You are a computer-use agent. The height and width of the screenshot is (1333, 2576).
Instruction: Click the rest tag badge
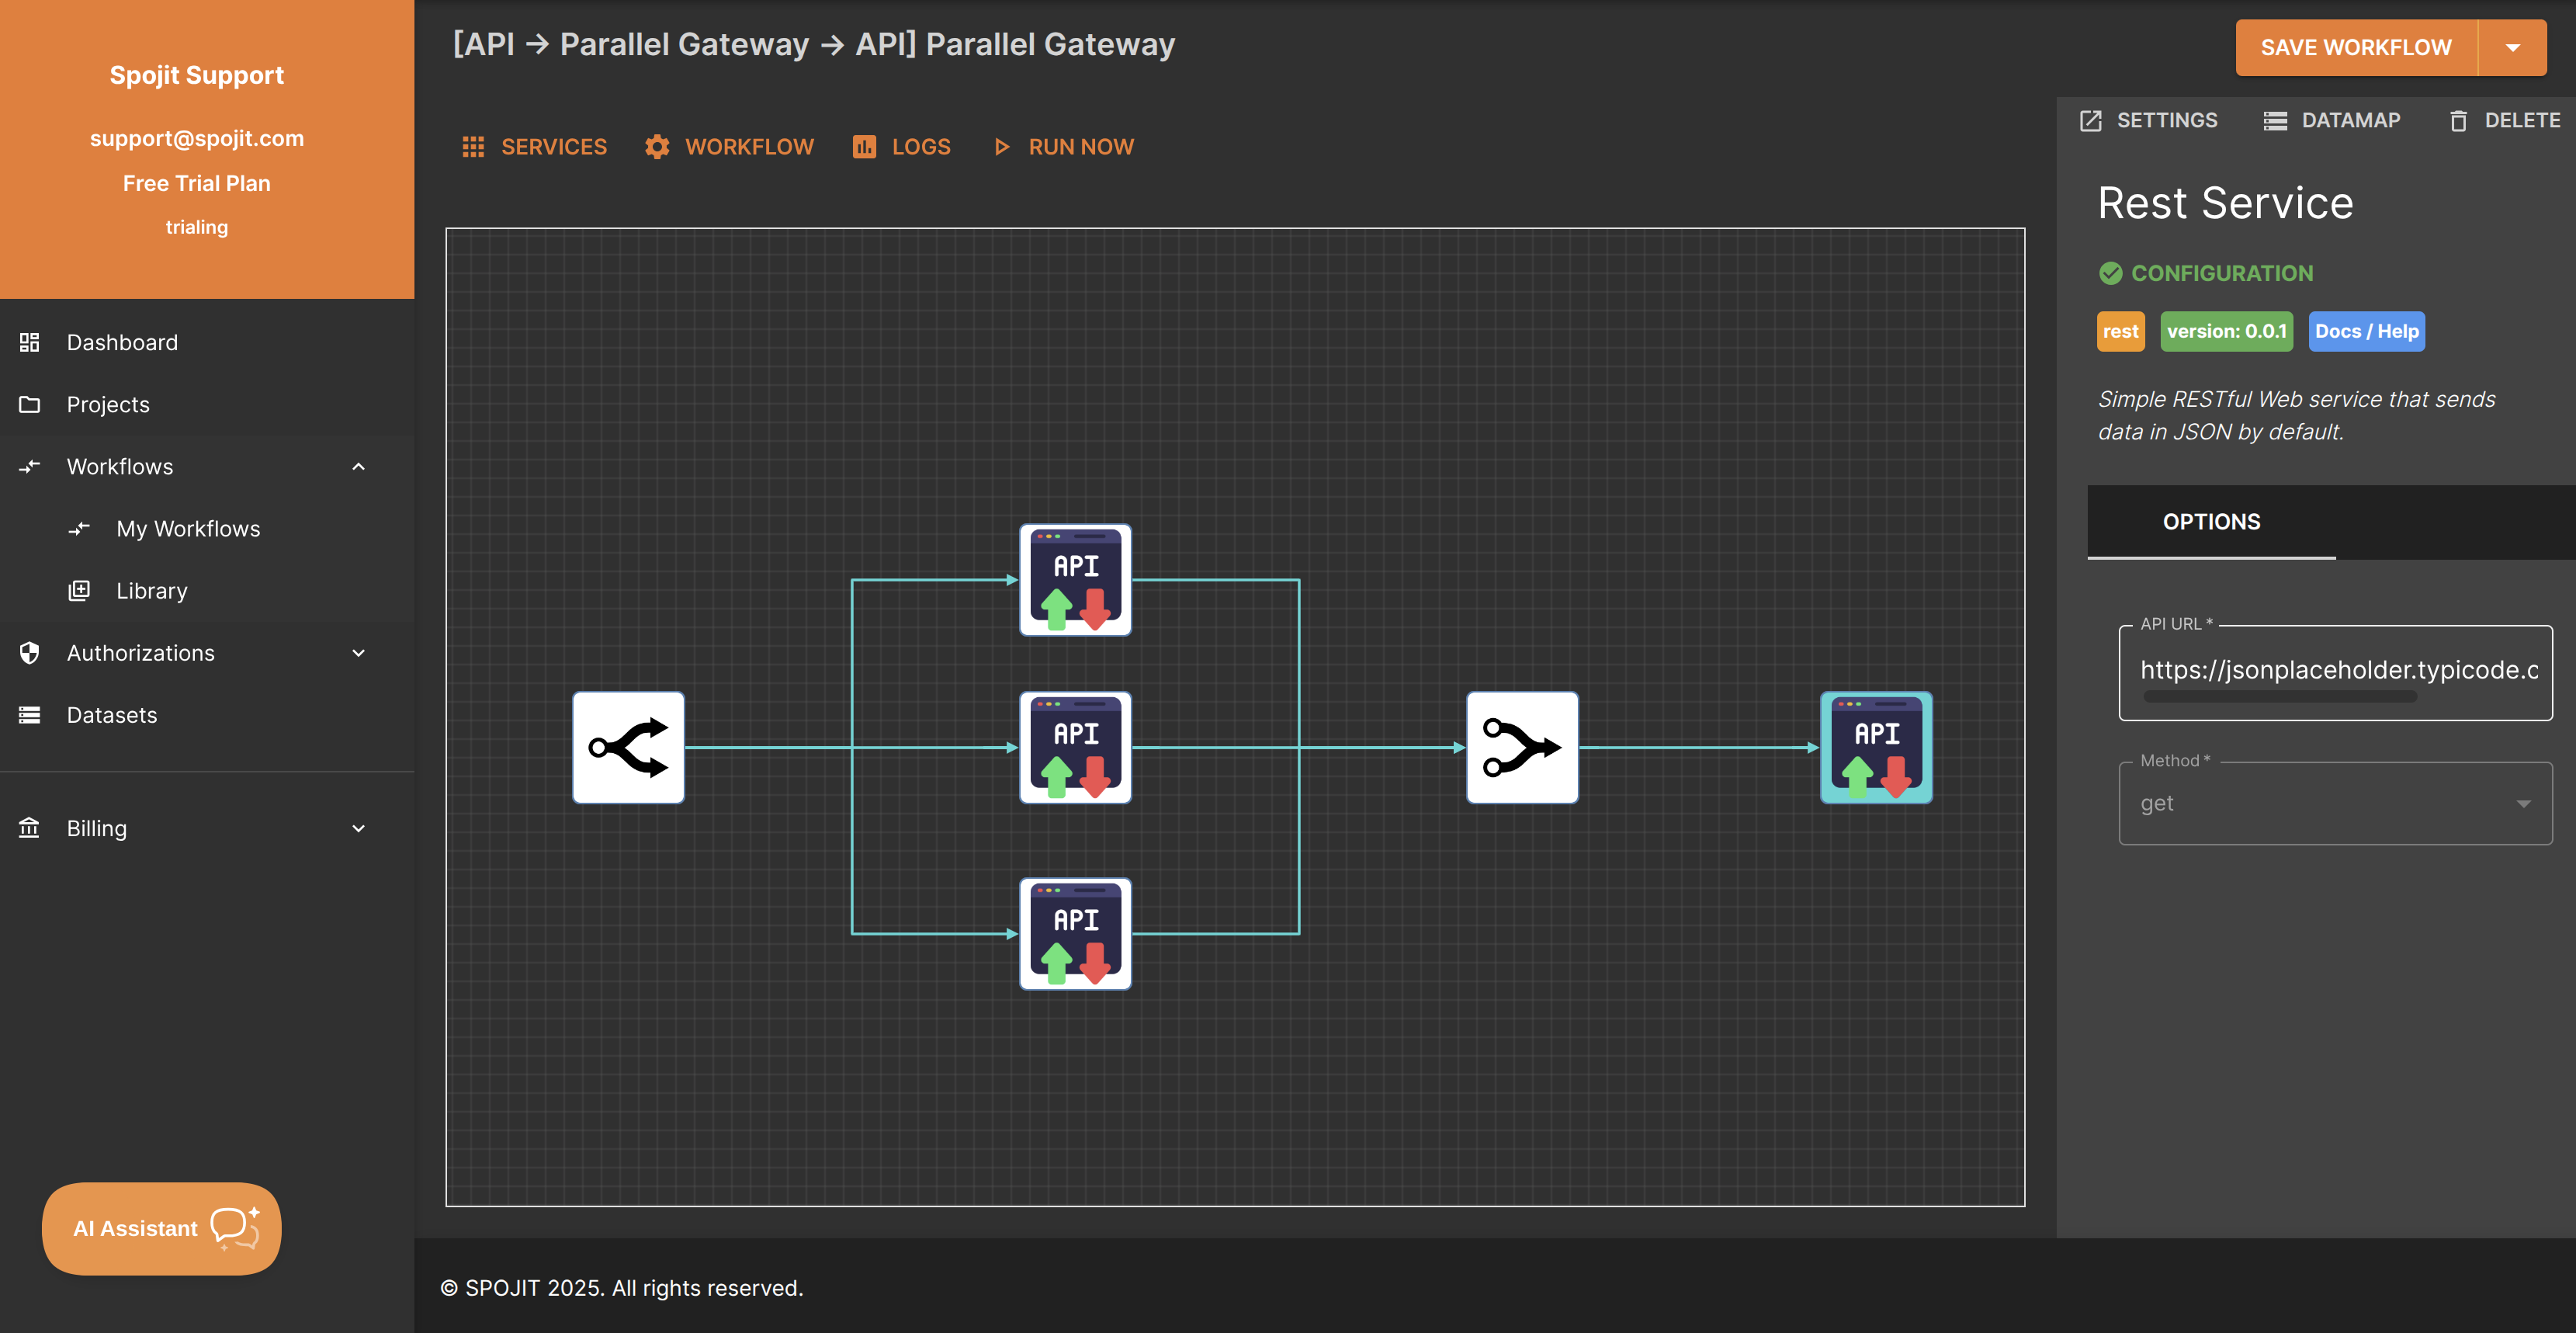coord(2120,331)
